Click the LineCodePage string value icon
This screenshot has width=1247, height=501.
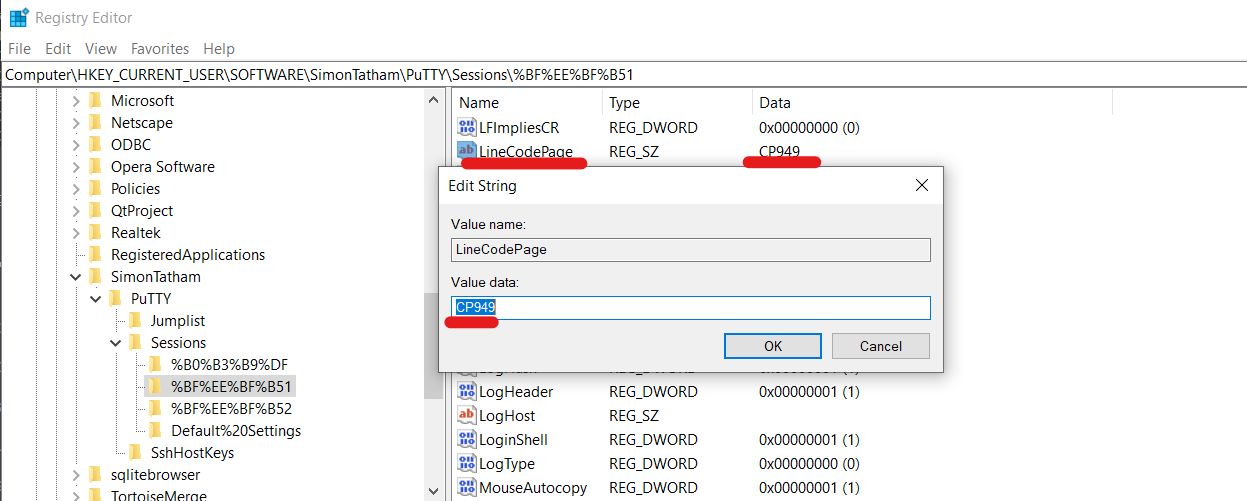tap(467, 152)
